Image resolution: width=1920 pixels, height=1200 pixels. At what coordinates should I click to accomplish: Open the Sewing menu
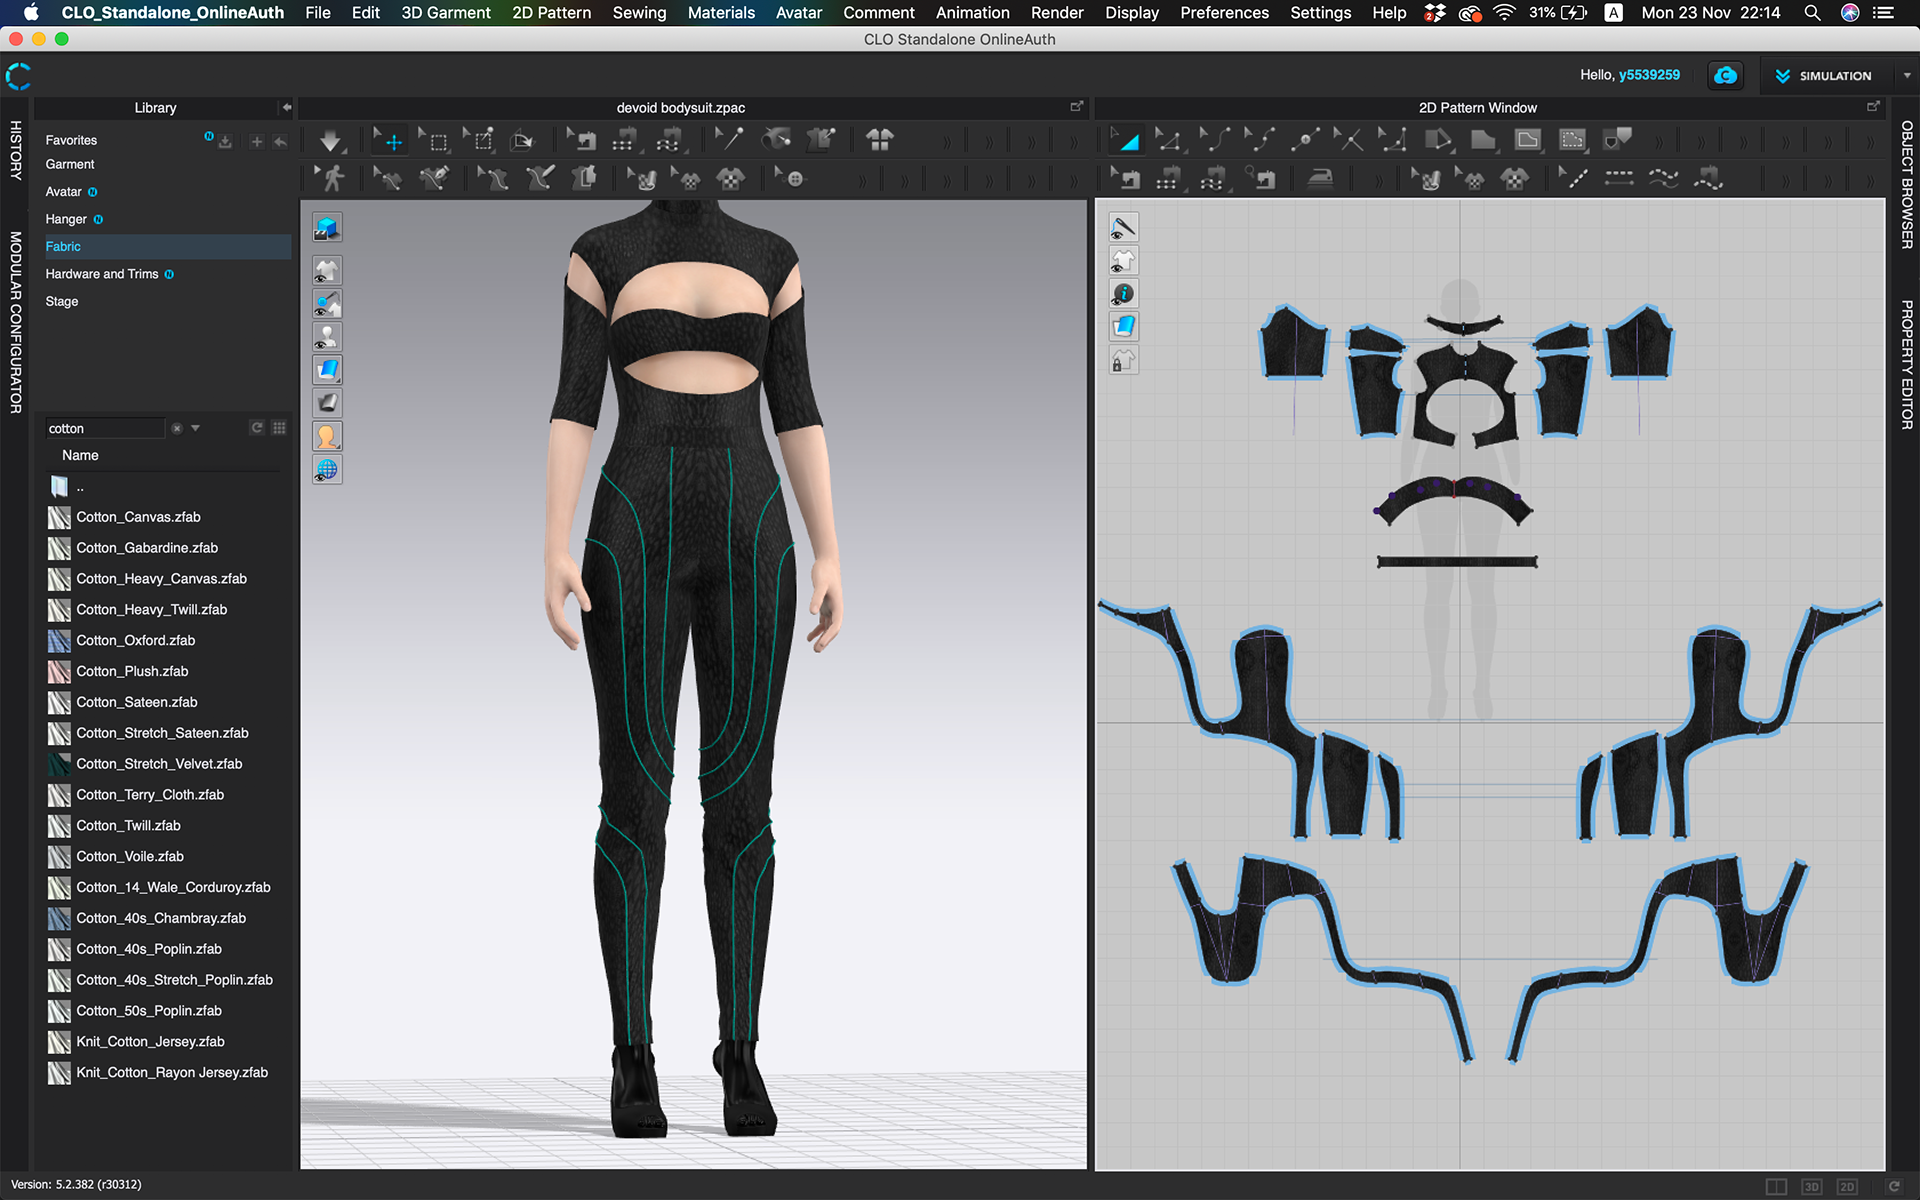click(x=639, y=13)
